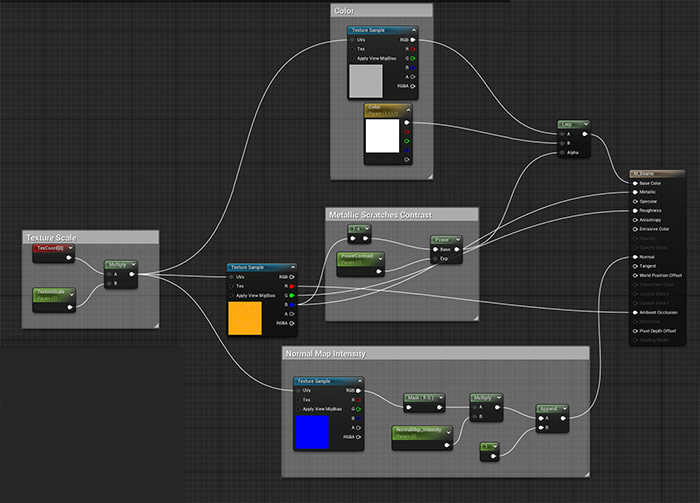Image resolution: width=700 pixels, height=503 pixels.
Task: Click the Ambient Occlusion input pin
Action: pyautogui.click(x=634, y=312)
